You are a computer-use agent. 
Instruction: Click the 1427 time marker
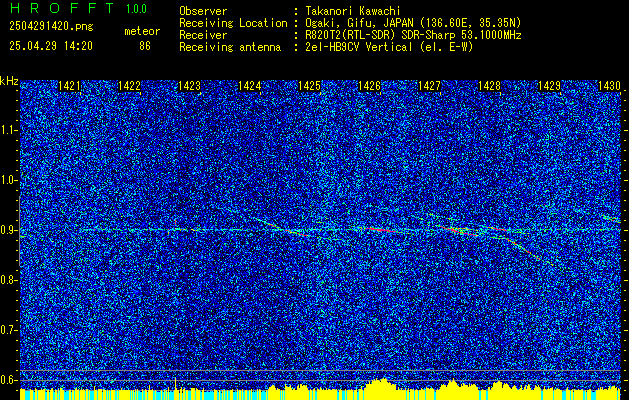[429, 86]
